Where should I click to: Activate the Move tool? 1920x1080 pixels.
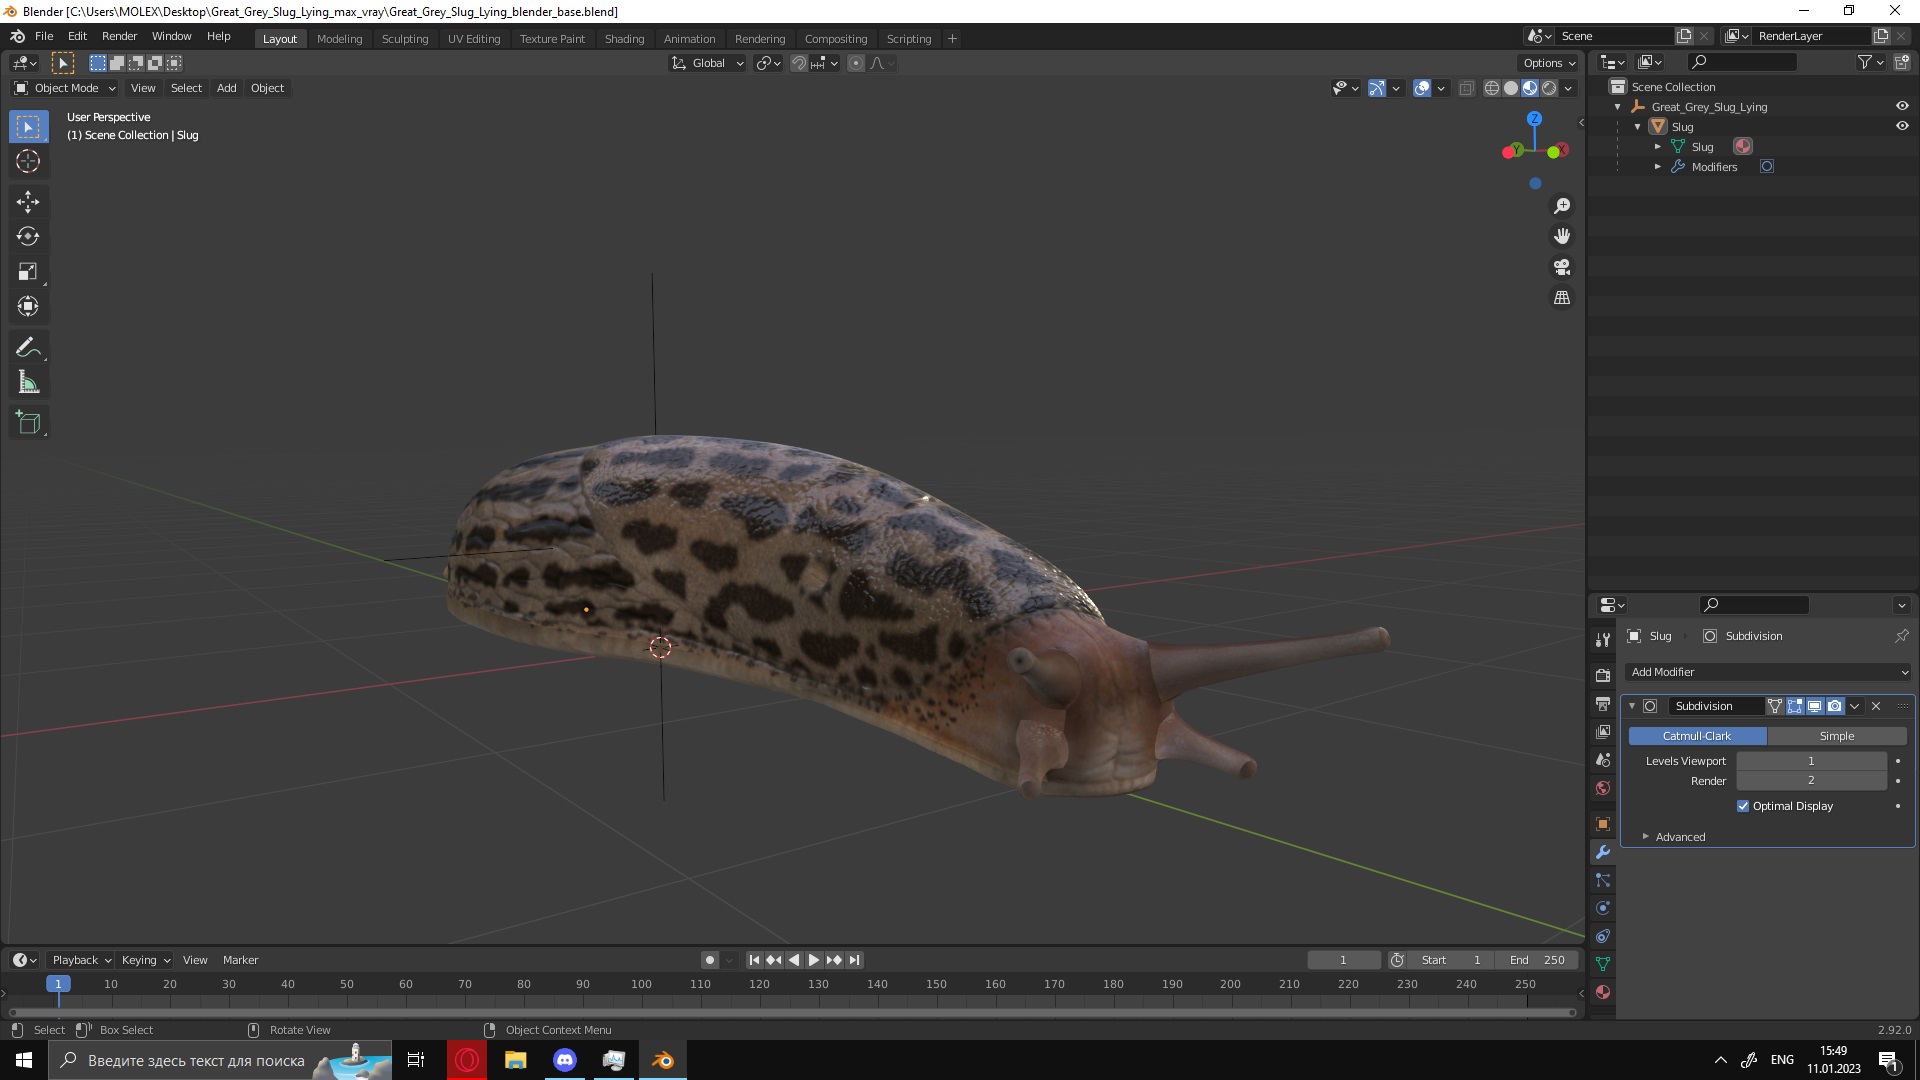click(x=28, y=202)
